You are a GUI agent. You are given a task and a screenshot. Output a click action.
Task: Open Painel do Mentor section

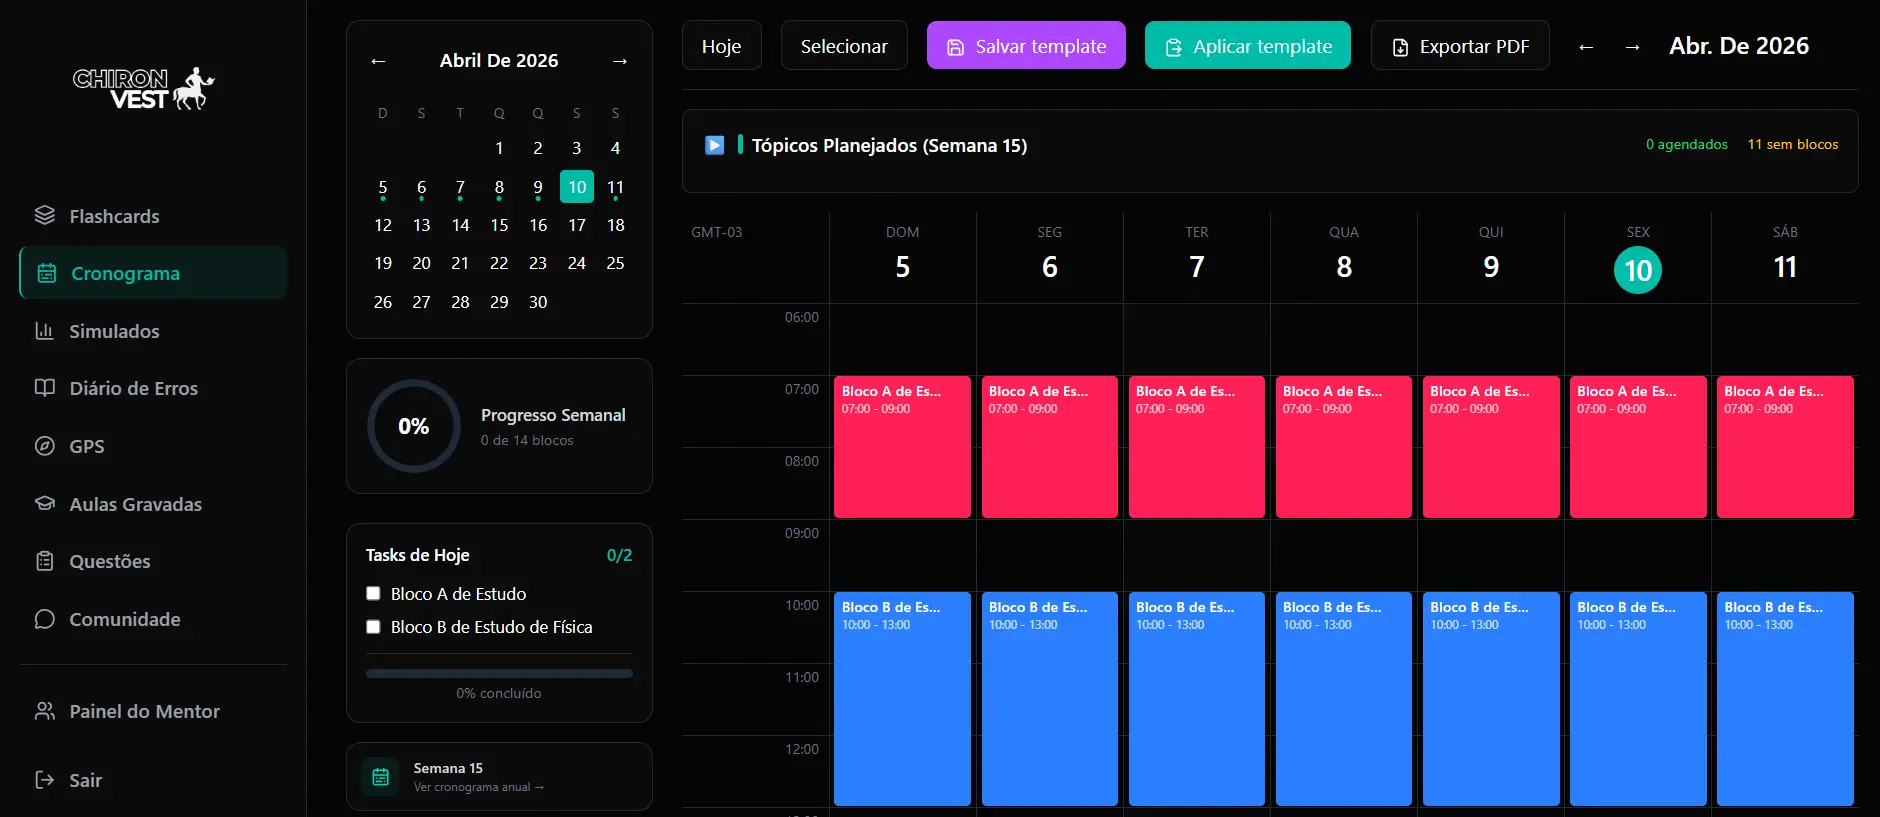click(x=143, y=711)
